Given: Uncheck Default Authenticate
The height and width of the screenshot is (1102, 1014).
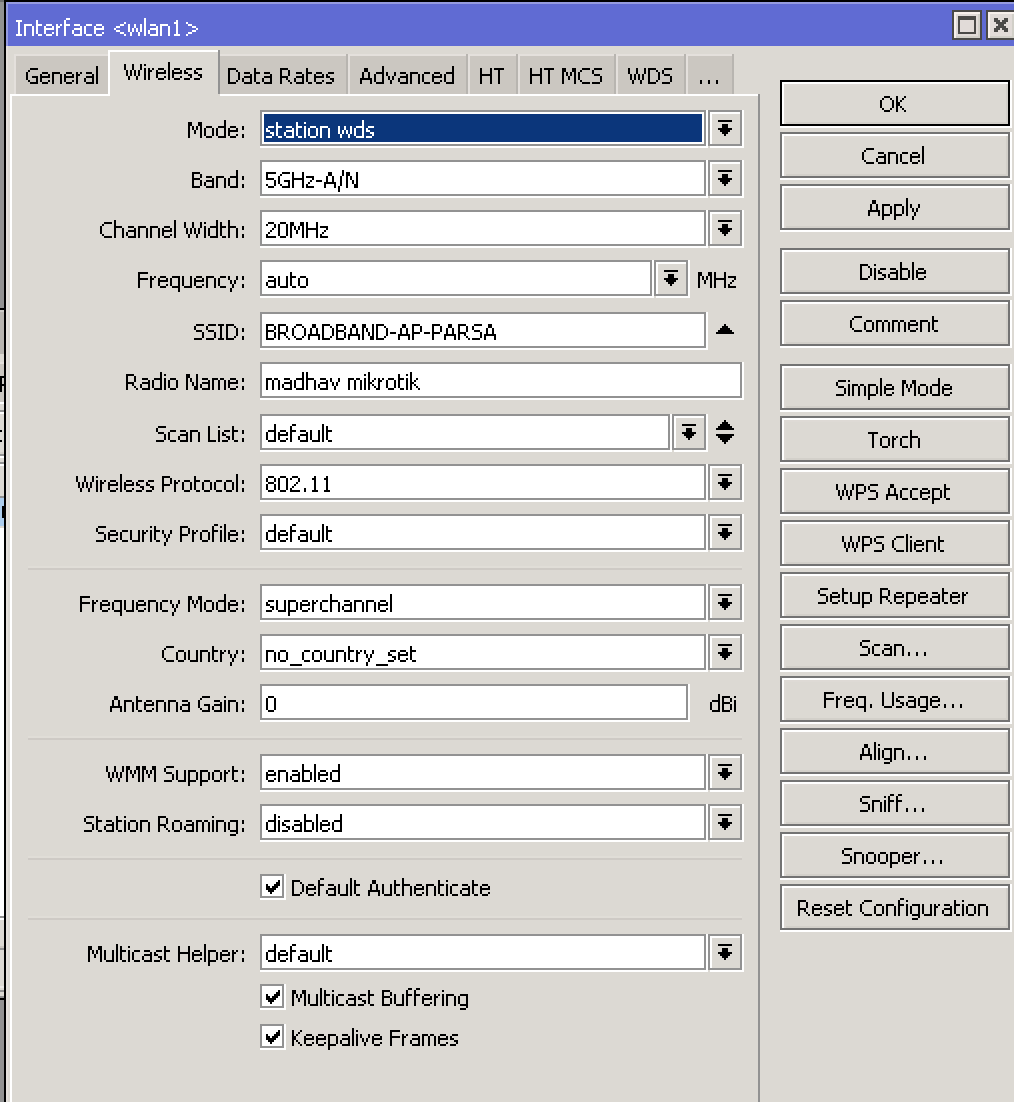Looking at the screenshot, I should point(271,887).
